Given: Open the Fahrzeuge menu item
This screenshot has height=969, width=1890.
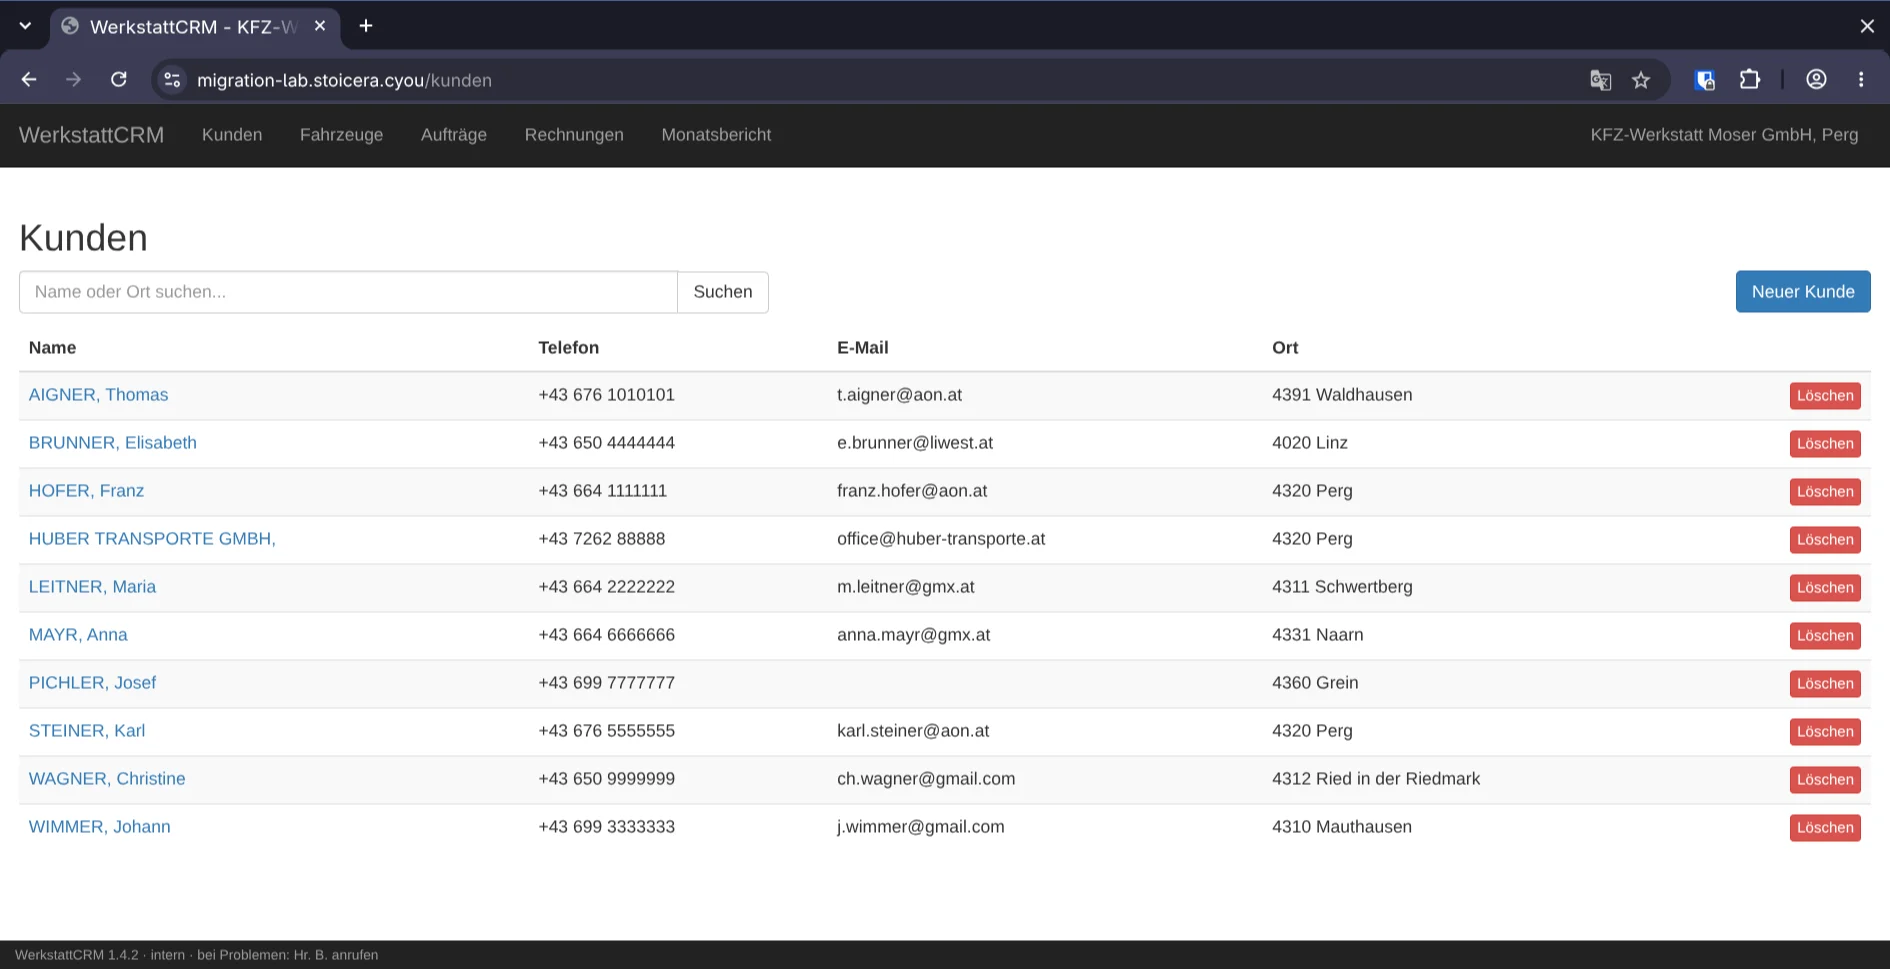Looking at the screenshot, I should coord(341,135).
